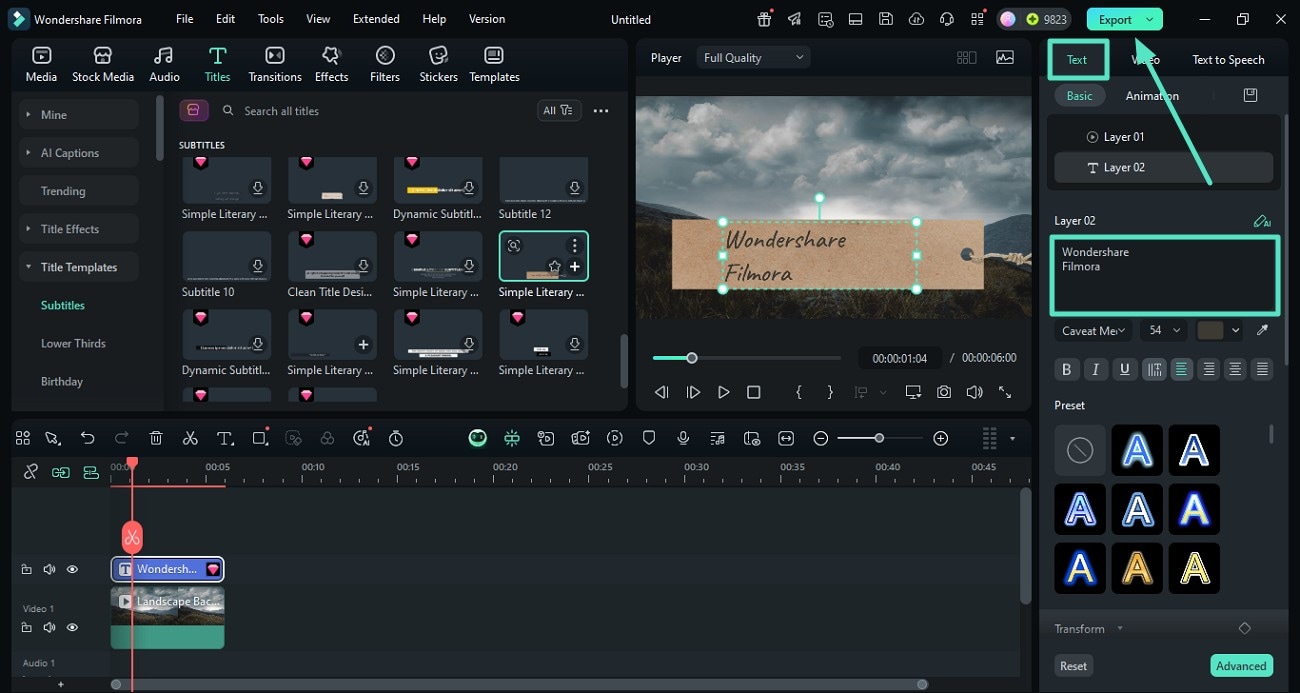Image resolution: width=1300 pixels, height=693 pixels.
Task: Click the scissors playhead split button on timeline
Action: (x=132, y=537)
